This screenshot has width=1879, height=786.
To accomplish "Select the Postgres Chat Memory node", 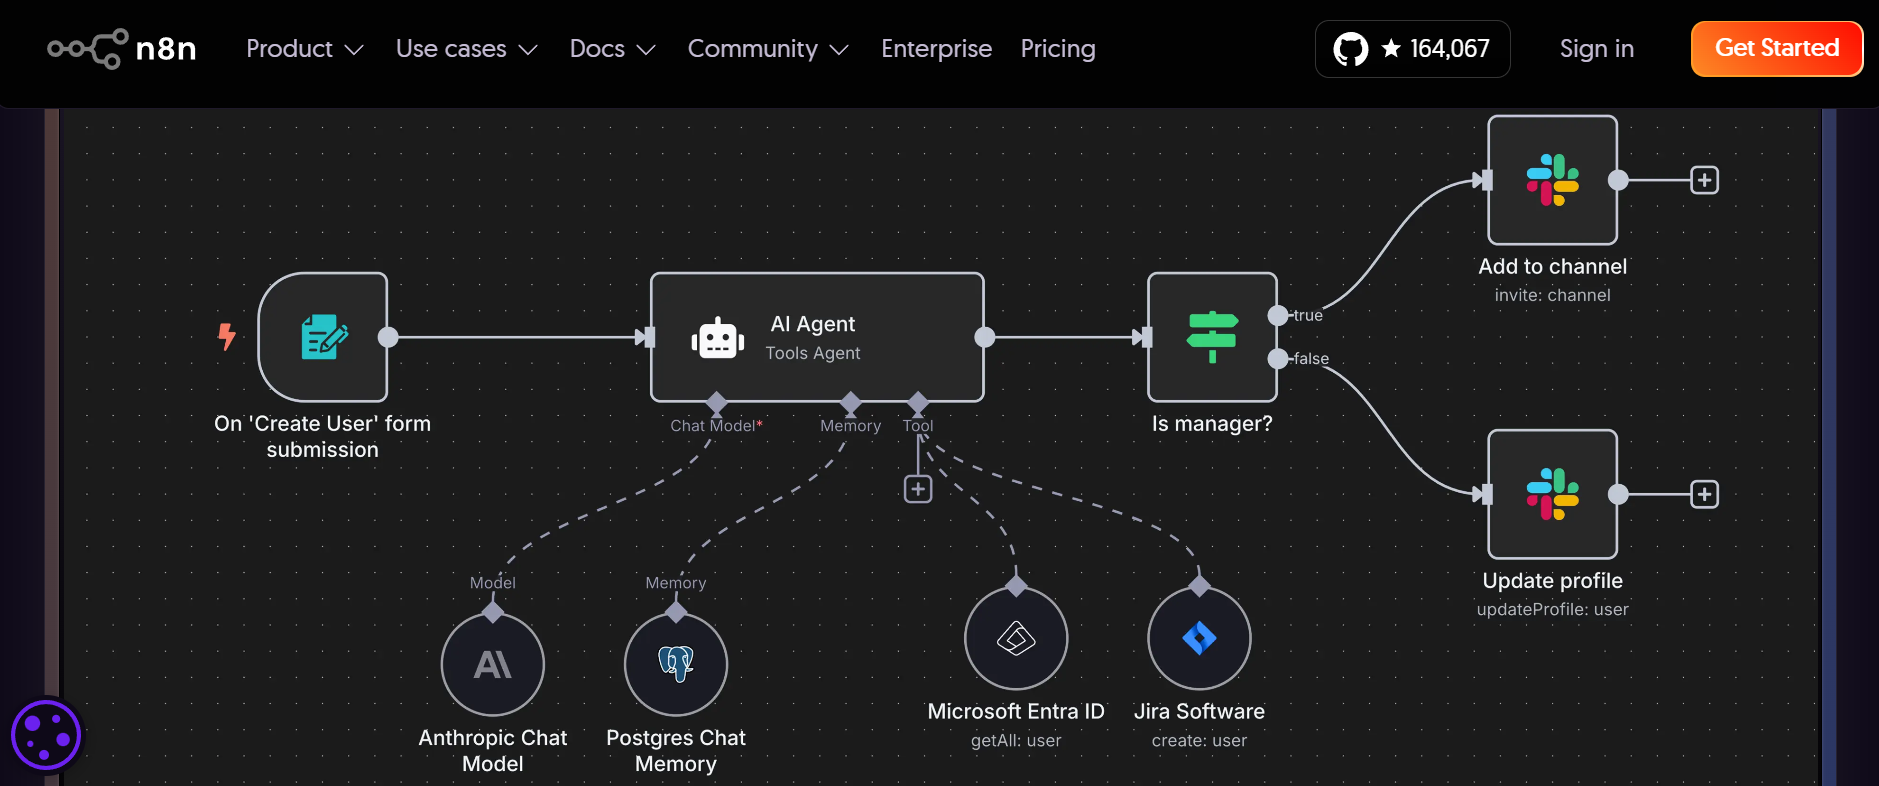I will 676,664.
